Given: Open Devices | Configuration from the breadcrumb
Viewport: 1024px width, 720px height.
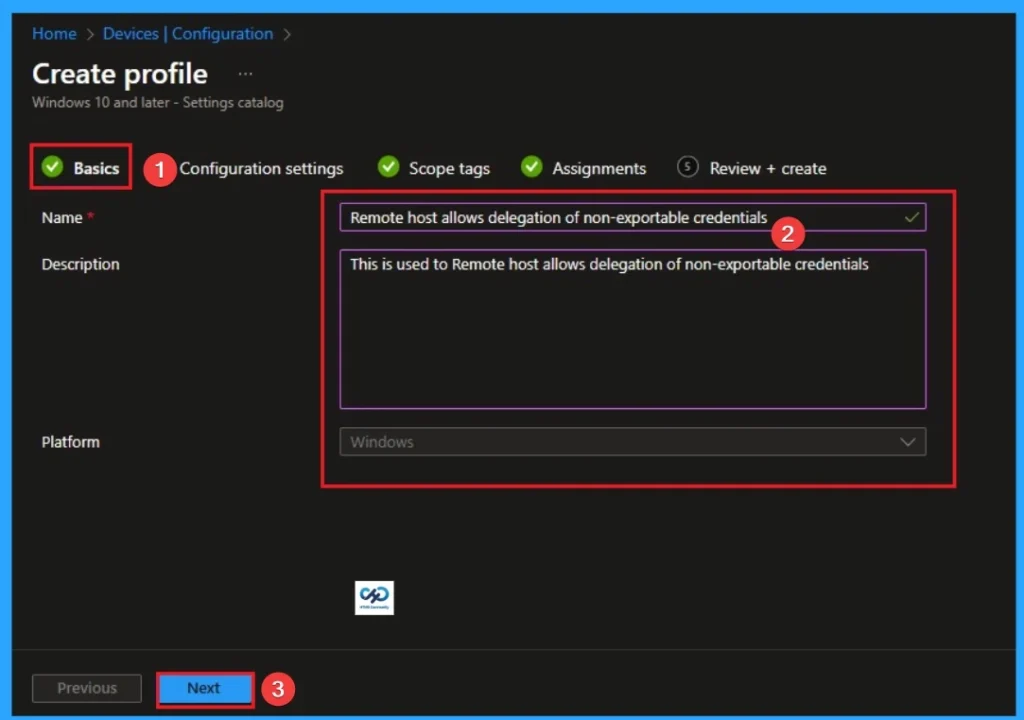Looking at the screenshot, I should click(188, 33).
